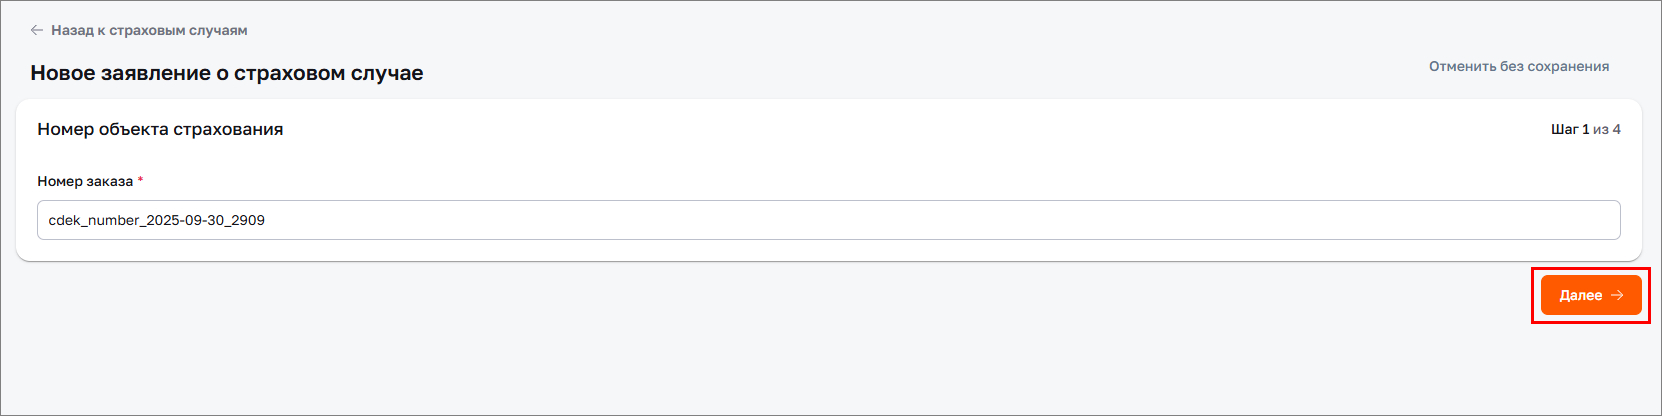Click the right arrow icon inside 'Далее'

click(1617, 295)
